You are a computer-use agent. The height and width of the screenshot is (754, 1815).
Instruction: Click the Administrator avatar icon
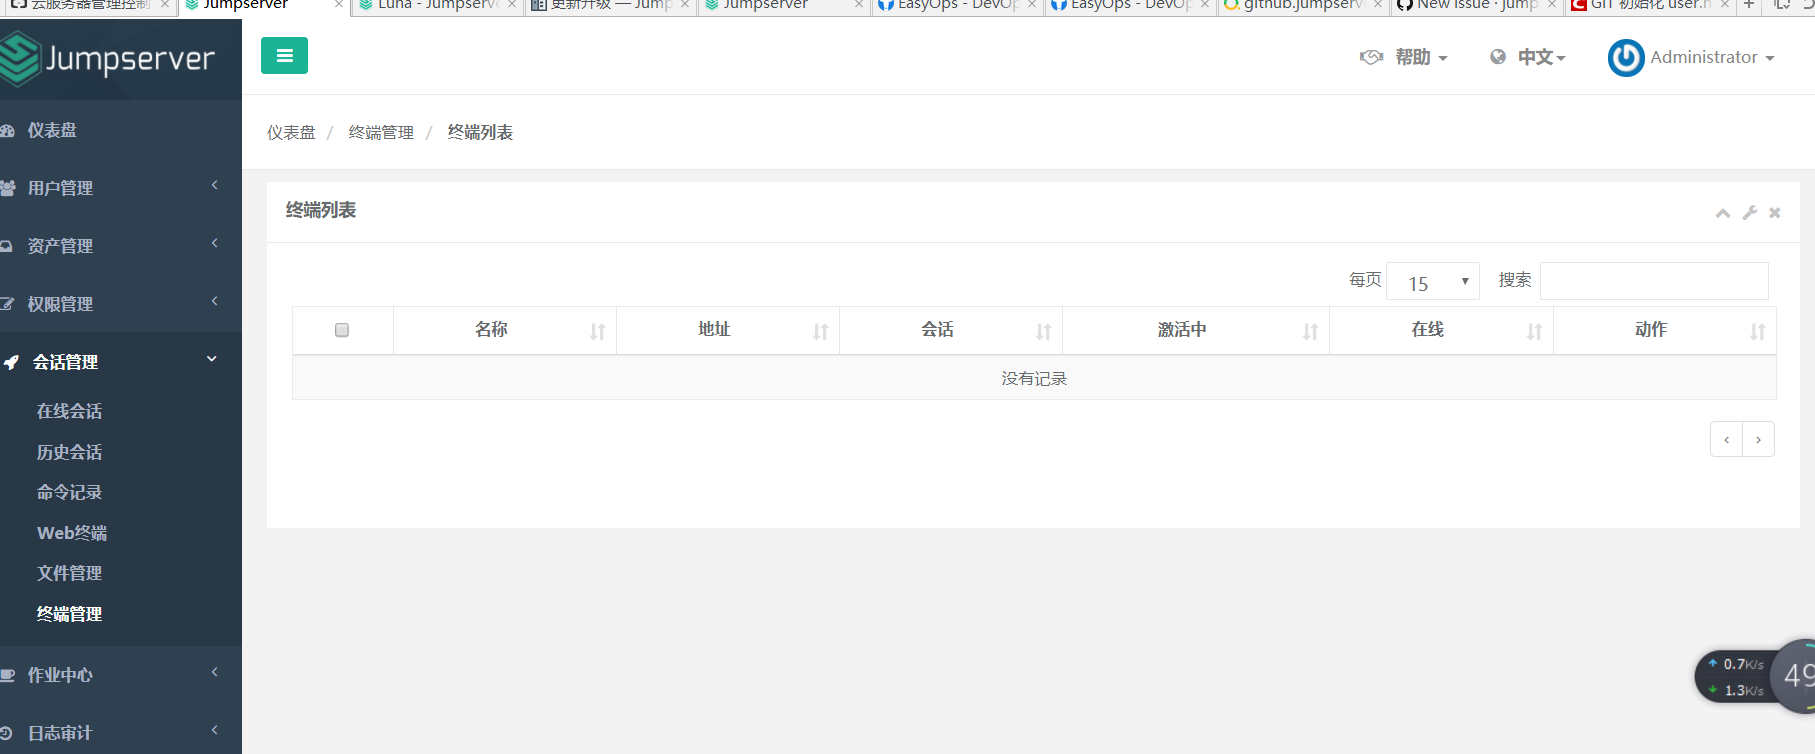1626,57
